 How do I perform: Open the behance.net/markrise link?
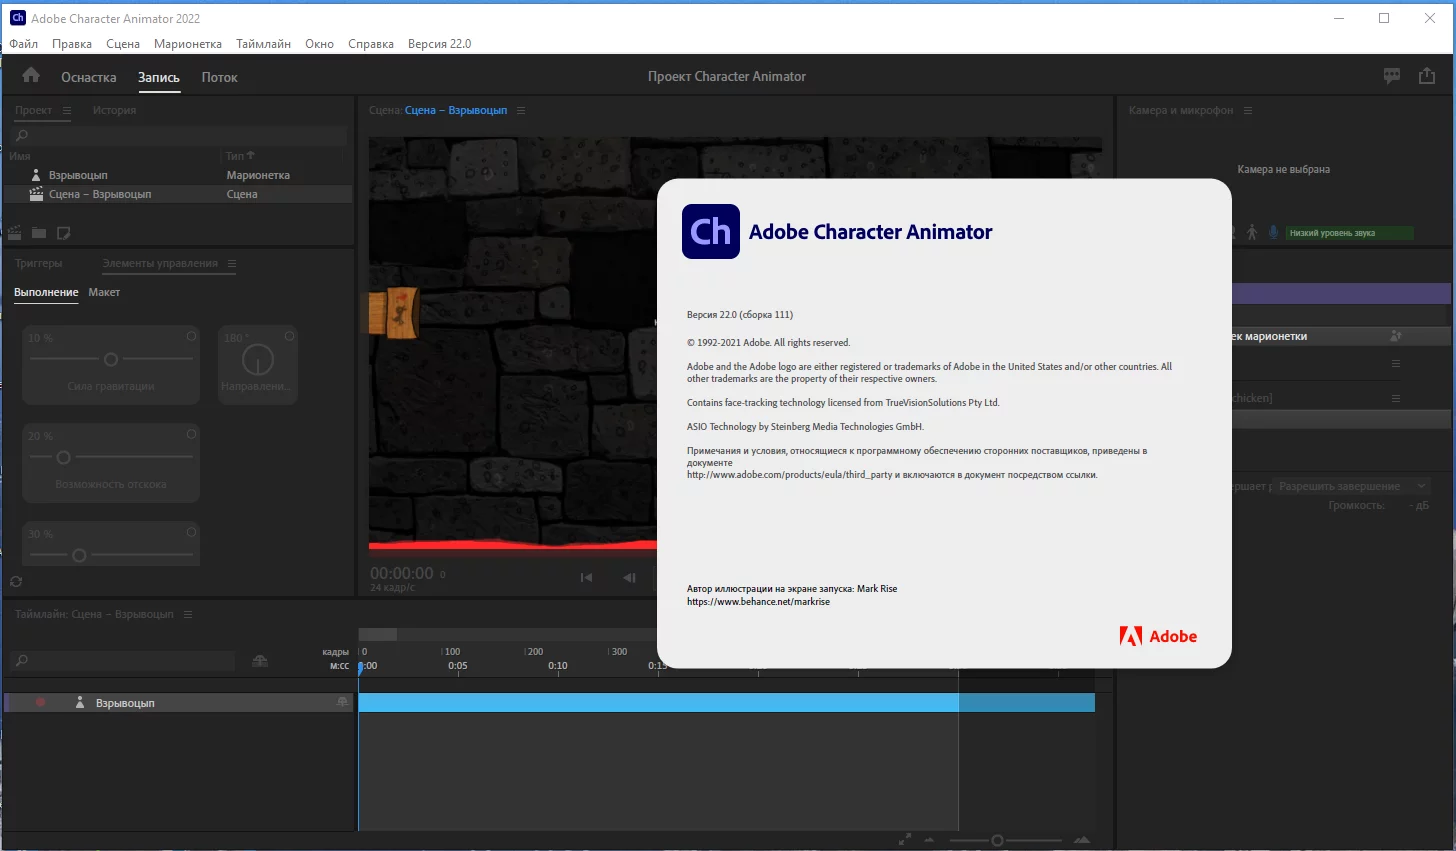click(758, 602)
